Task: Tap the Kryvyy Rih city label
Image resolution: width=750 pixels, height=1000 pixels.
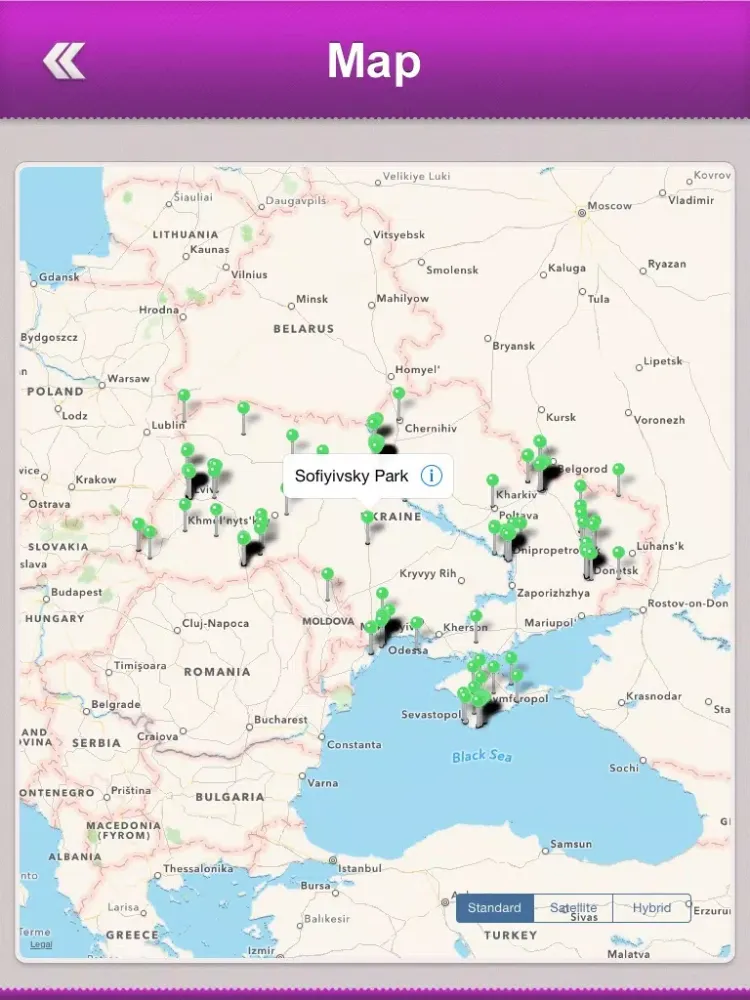Action: 428,573
